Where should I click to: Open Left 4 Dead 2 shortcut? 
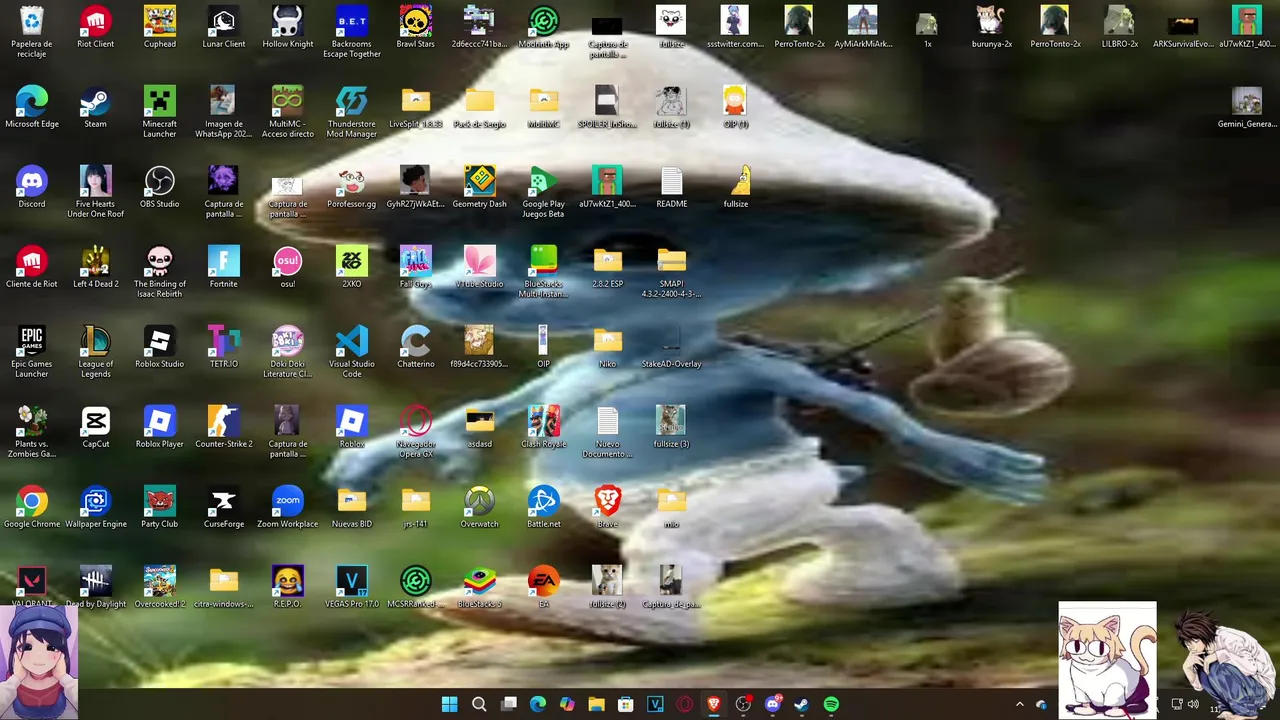(x=95, y=267)
